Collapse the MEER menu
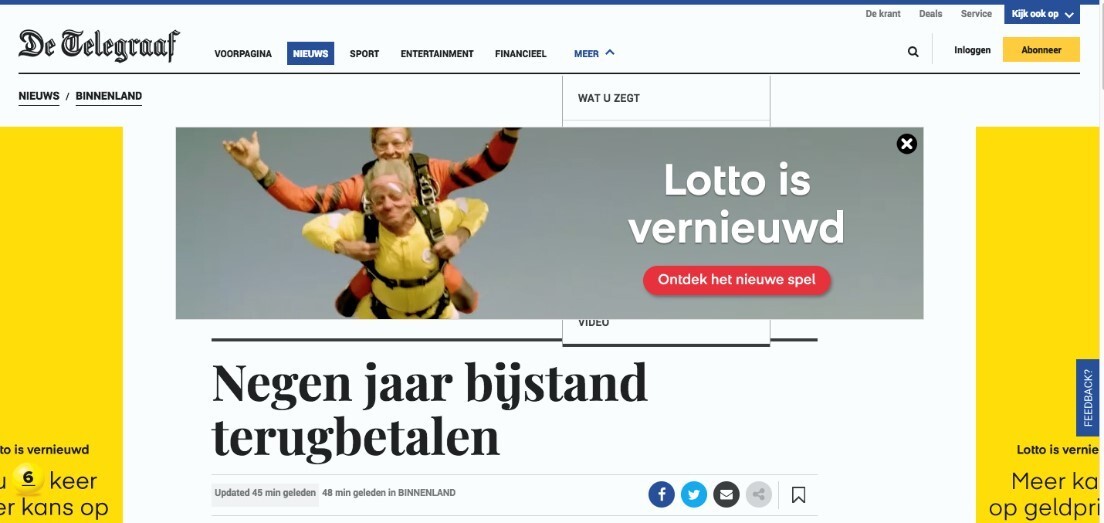Screen dimensions: 1104x523 594,53
